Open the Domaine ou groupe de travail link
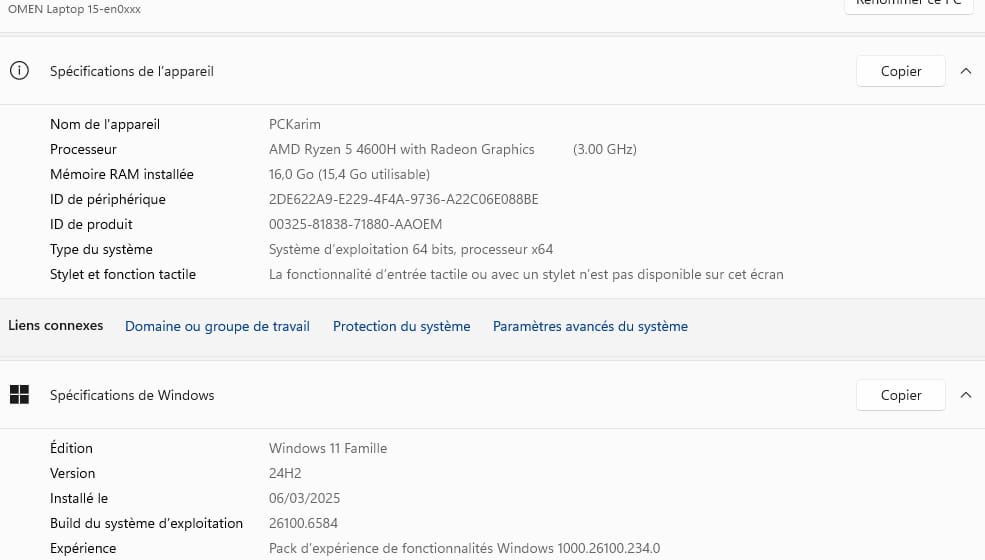 point(217,326)
